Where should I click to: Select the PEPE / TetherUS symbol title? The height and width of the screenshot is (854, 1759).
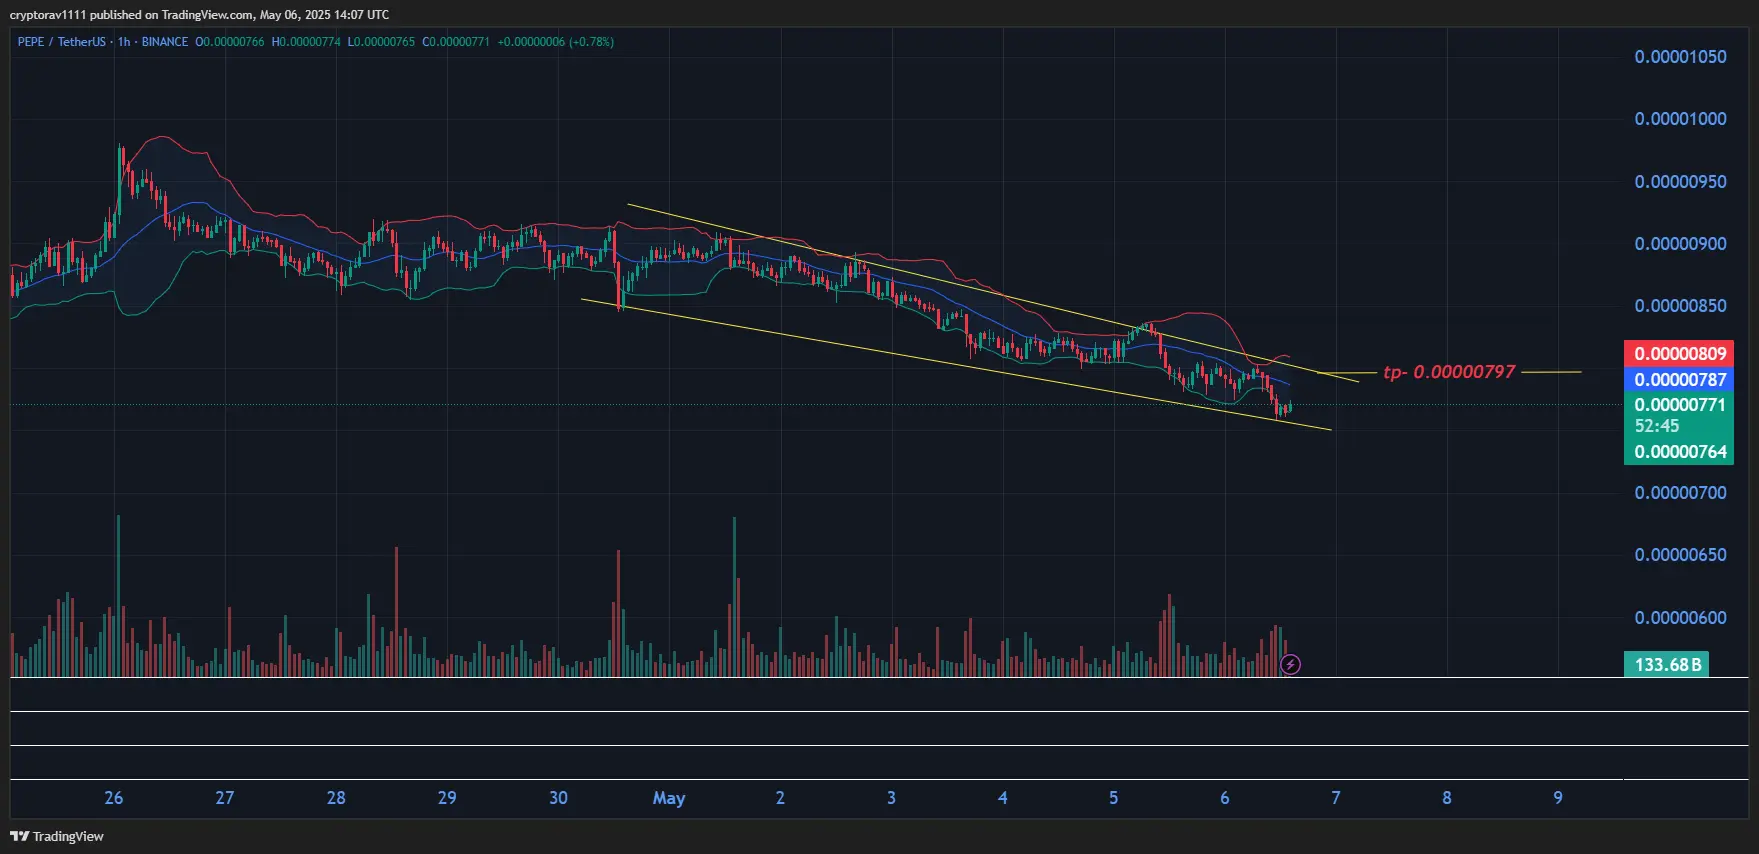coord(61,42)
